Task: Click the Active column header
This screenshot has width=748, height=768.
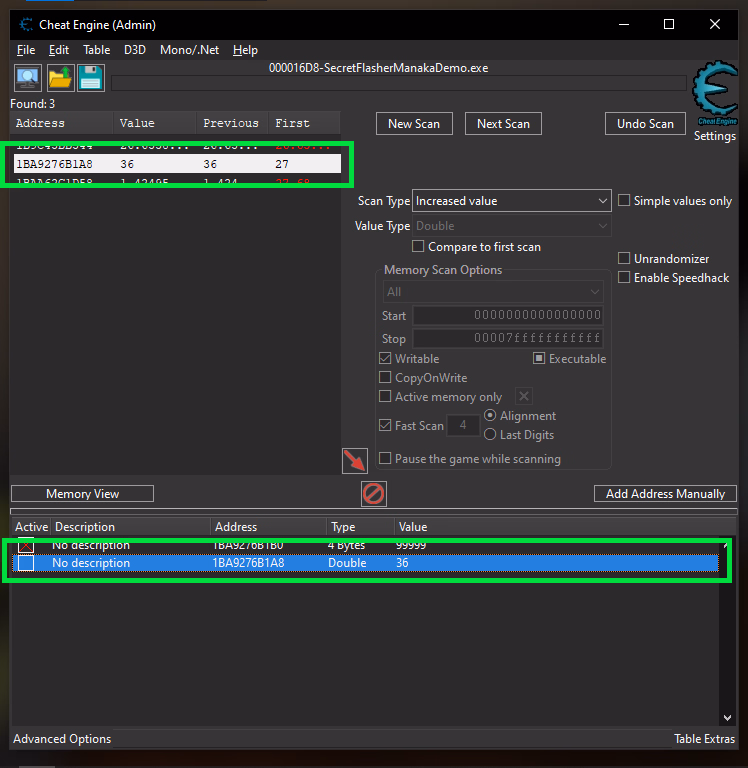Action: pos(31,527)
